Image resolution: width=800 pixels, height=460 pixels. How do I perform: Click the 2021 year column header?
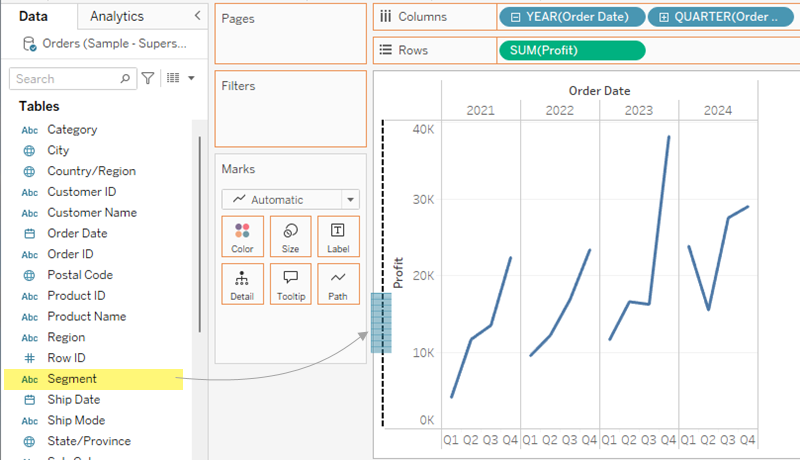(481, 110)
